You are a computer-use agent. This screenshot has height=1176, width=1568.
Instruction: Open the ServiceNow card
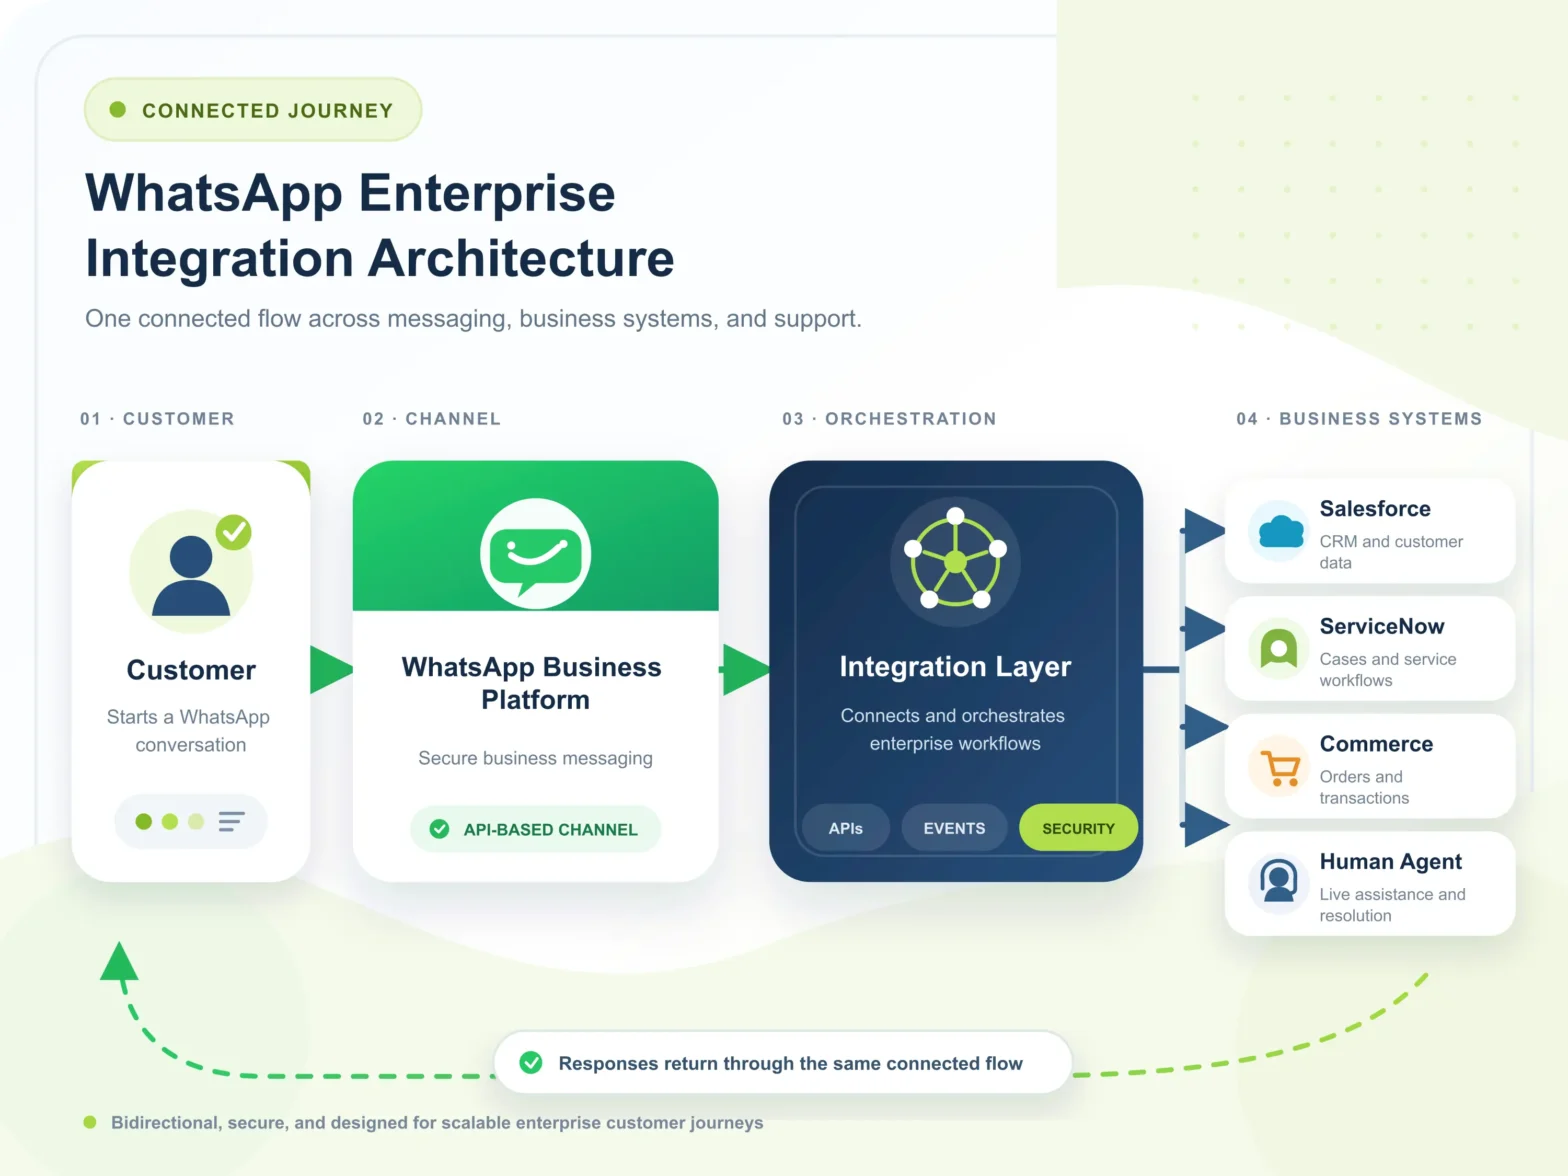tap(1370, 648)
